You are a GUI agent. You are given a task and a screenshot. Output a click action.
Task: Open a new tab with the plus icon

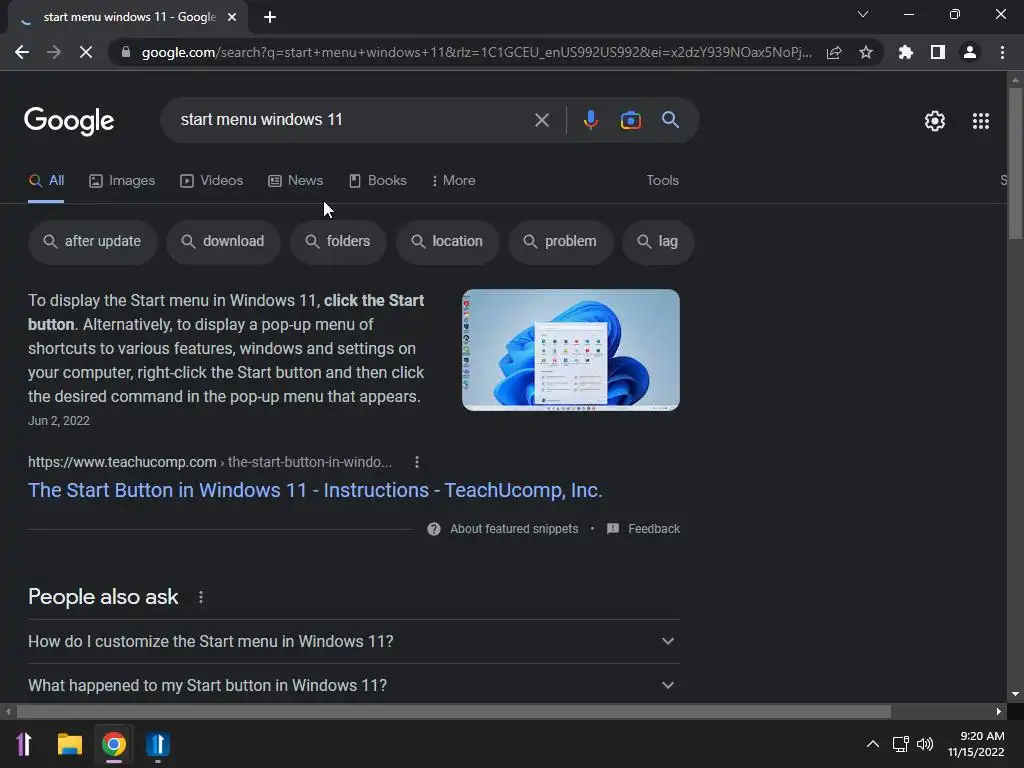(x=270, y=18)
